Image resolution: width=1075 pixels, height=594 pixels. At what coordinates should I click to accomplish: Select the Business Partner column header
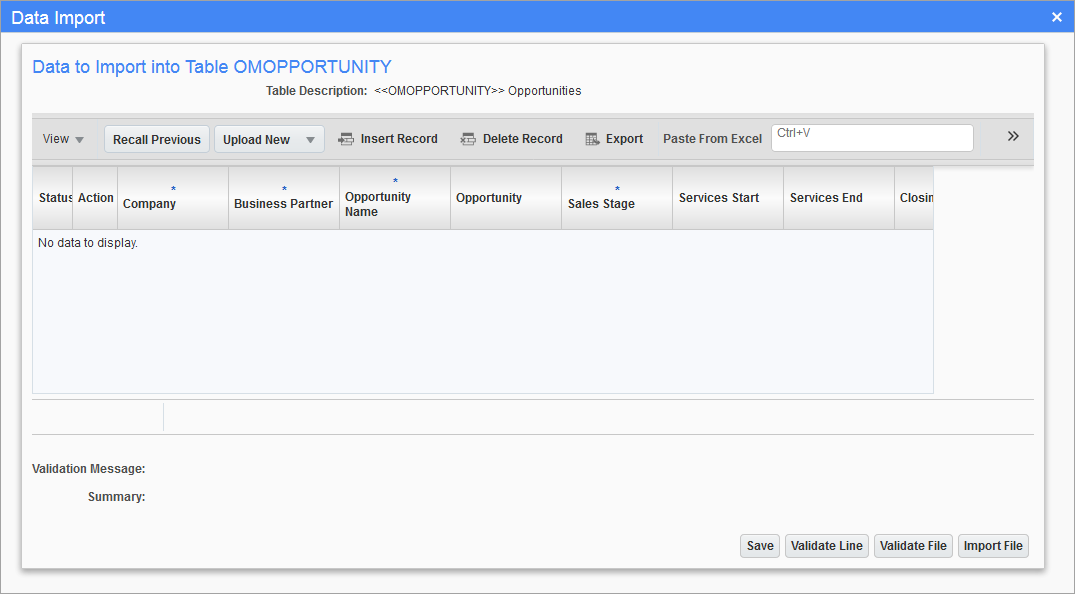(x=283, y=198)
